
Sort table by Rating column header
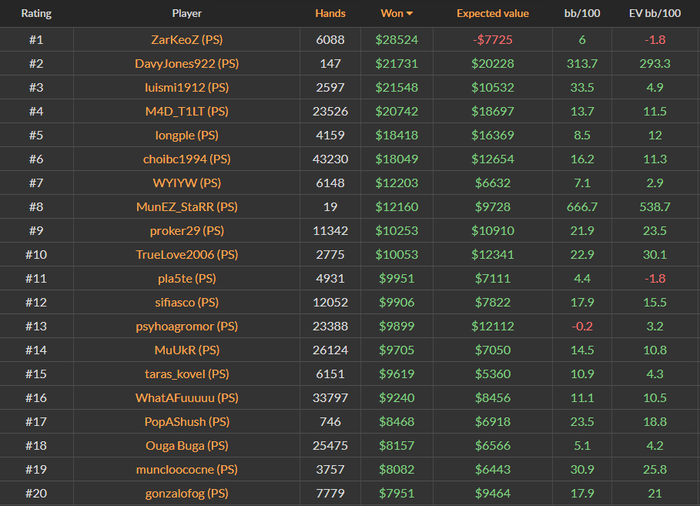click(x=36, y=15)
